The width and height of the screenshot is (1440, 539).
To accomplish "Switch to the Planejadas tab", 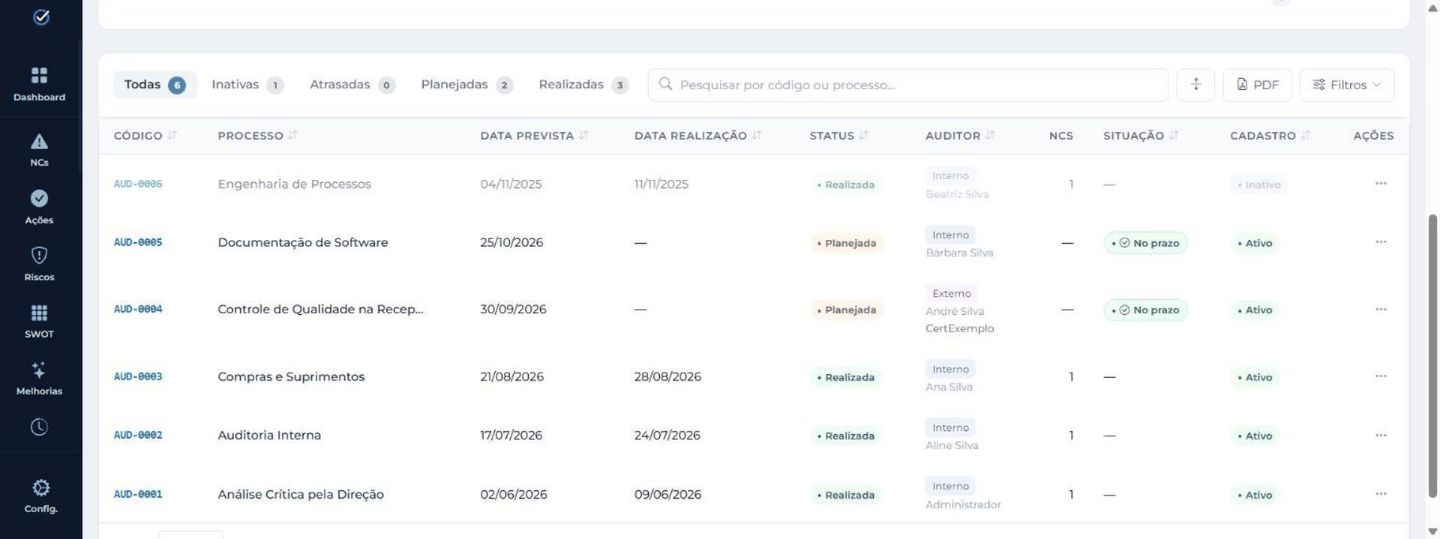I will click(467, 85).
